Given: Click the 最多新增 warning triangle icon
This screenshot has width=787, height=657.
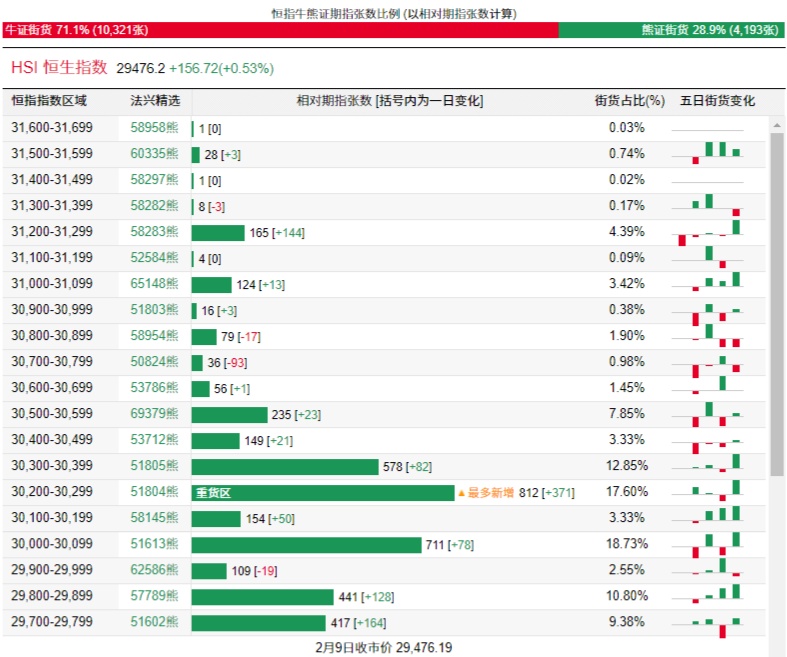Looking at the screenshot, I should [x=461, y=493].
